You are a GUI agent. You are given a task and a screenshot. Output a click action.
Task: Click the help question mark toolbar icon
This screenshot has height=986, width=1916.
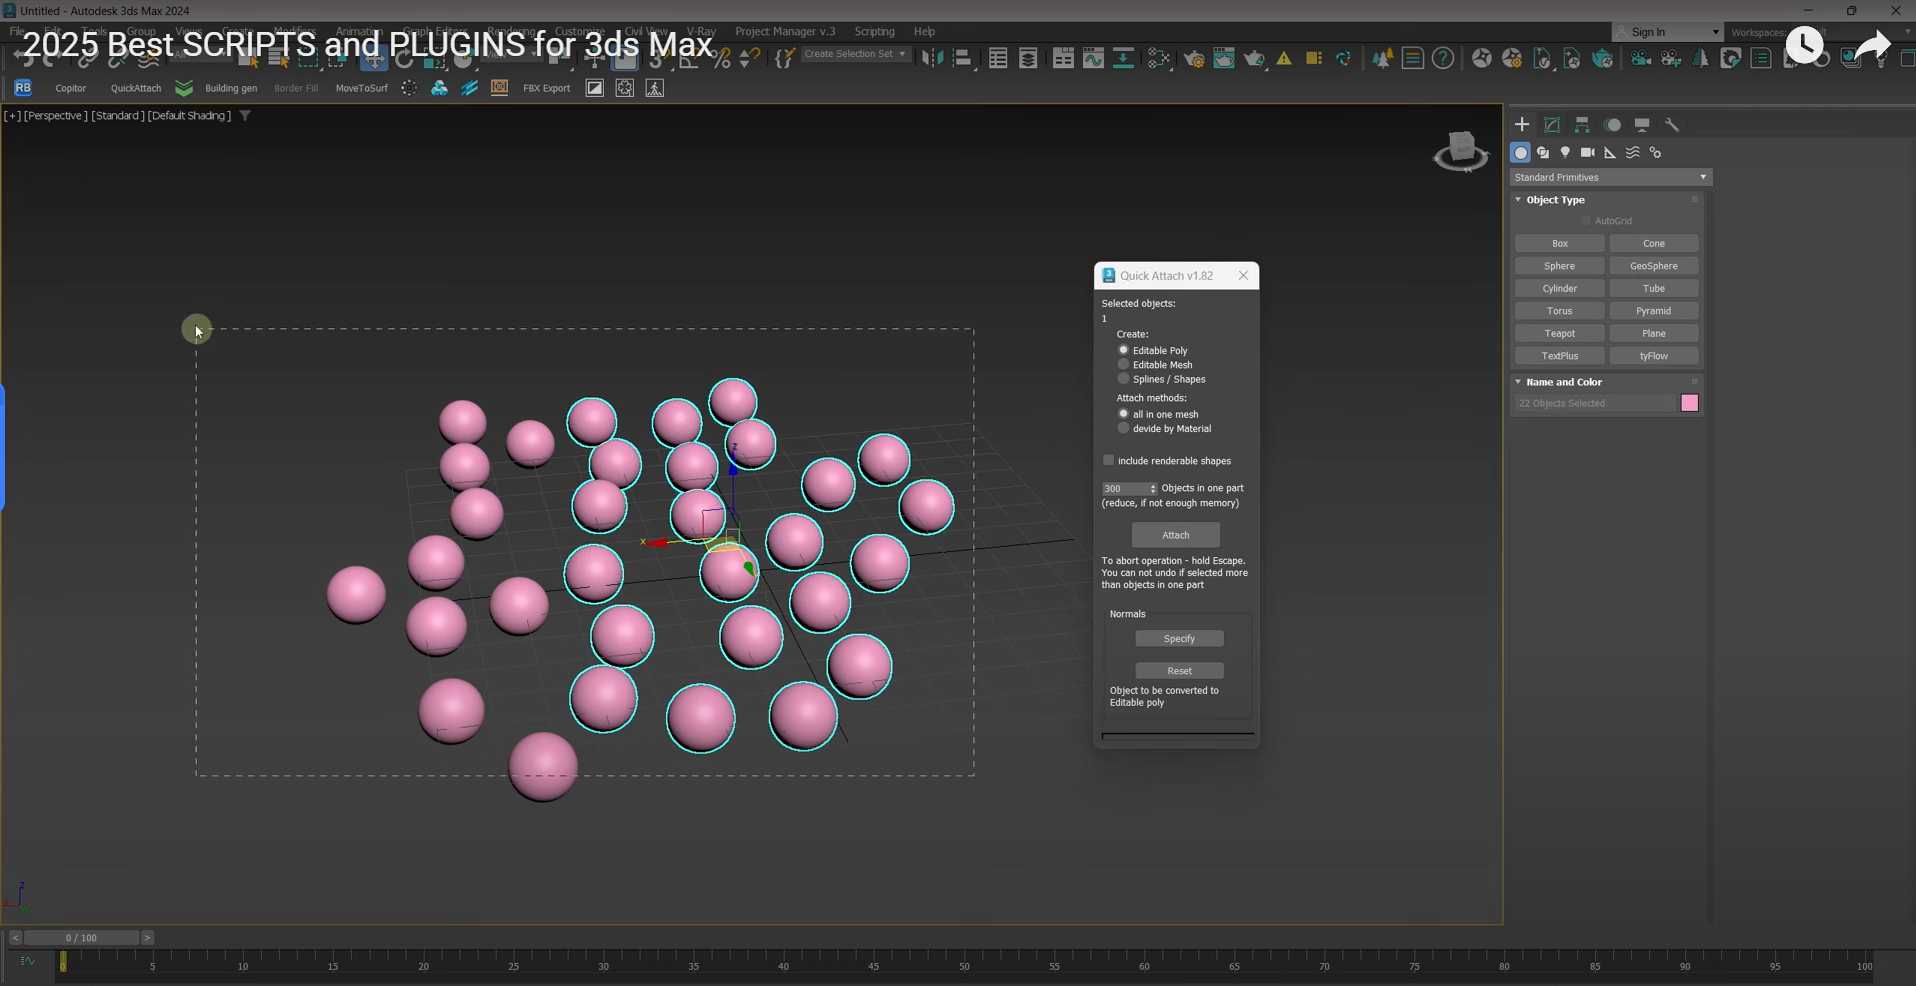(1443, 59)
